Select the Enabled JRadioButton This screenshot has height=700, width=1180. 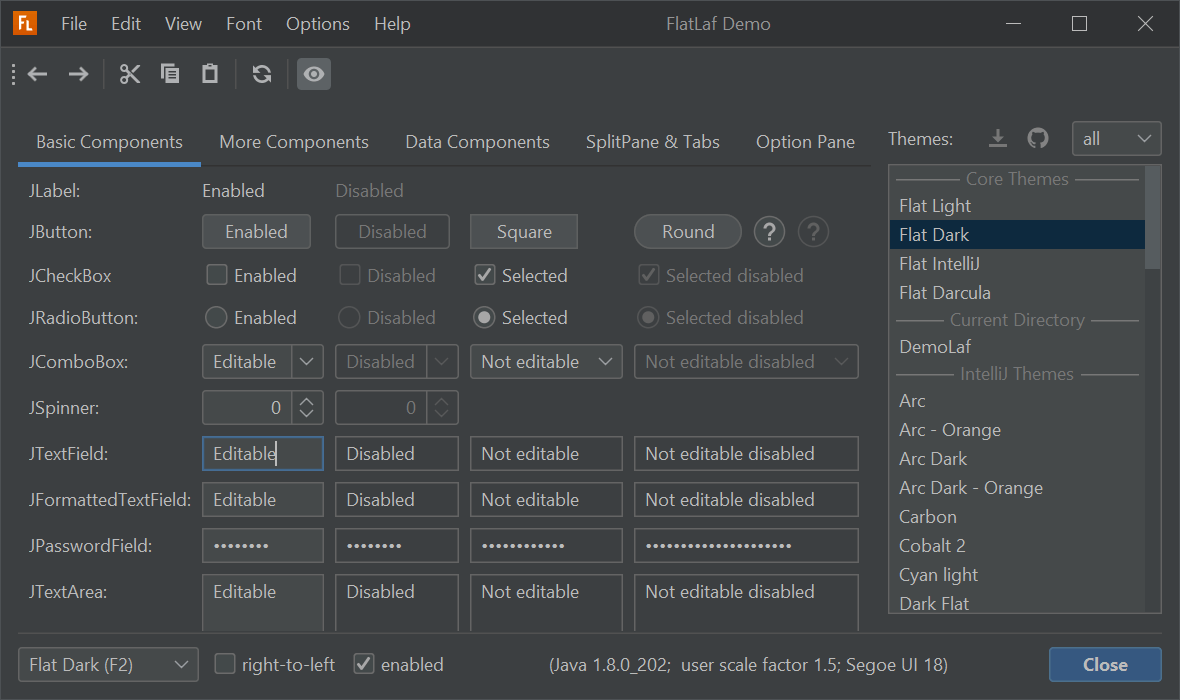coord(216,318)
